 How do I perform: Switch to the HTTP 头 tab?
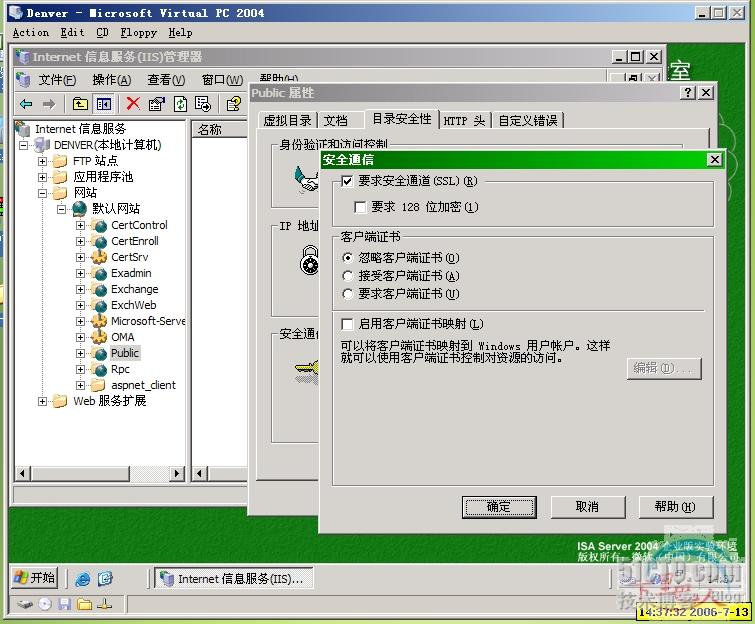[465, 120]
